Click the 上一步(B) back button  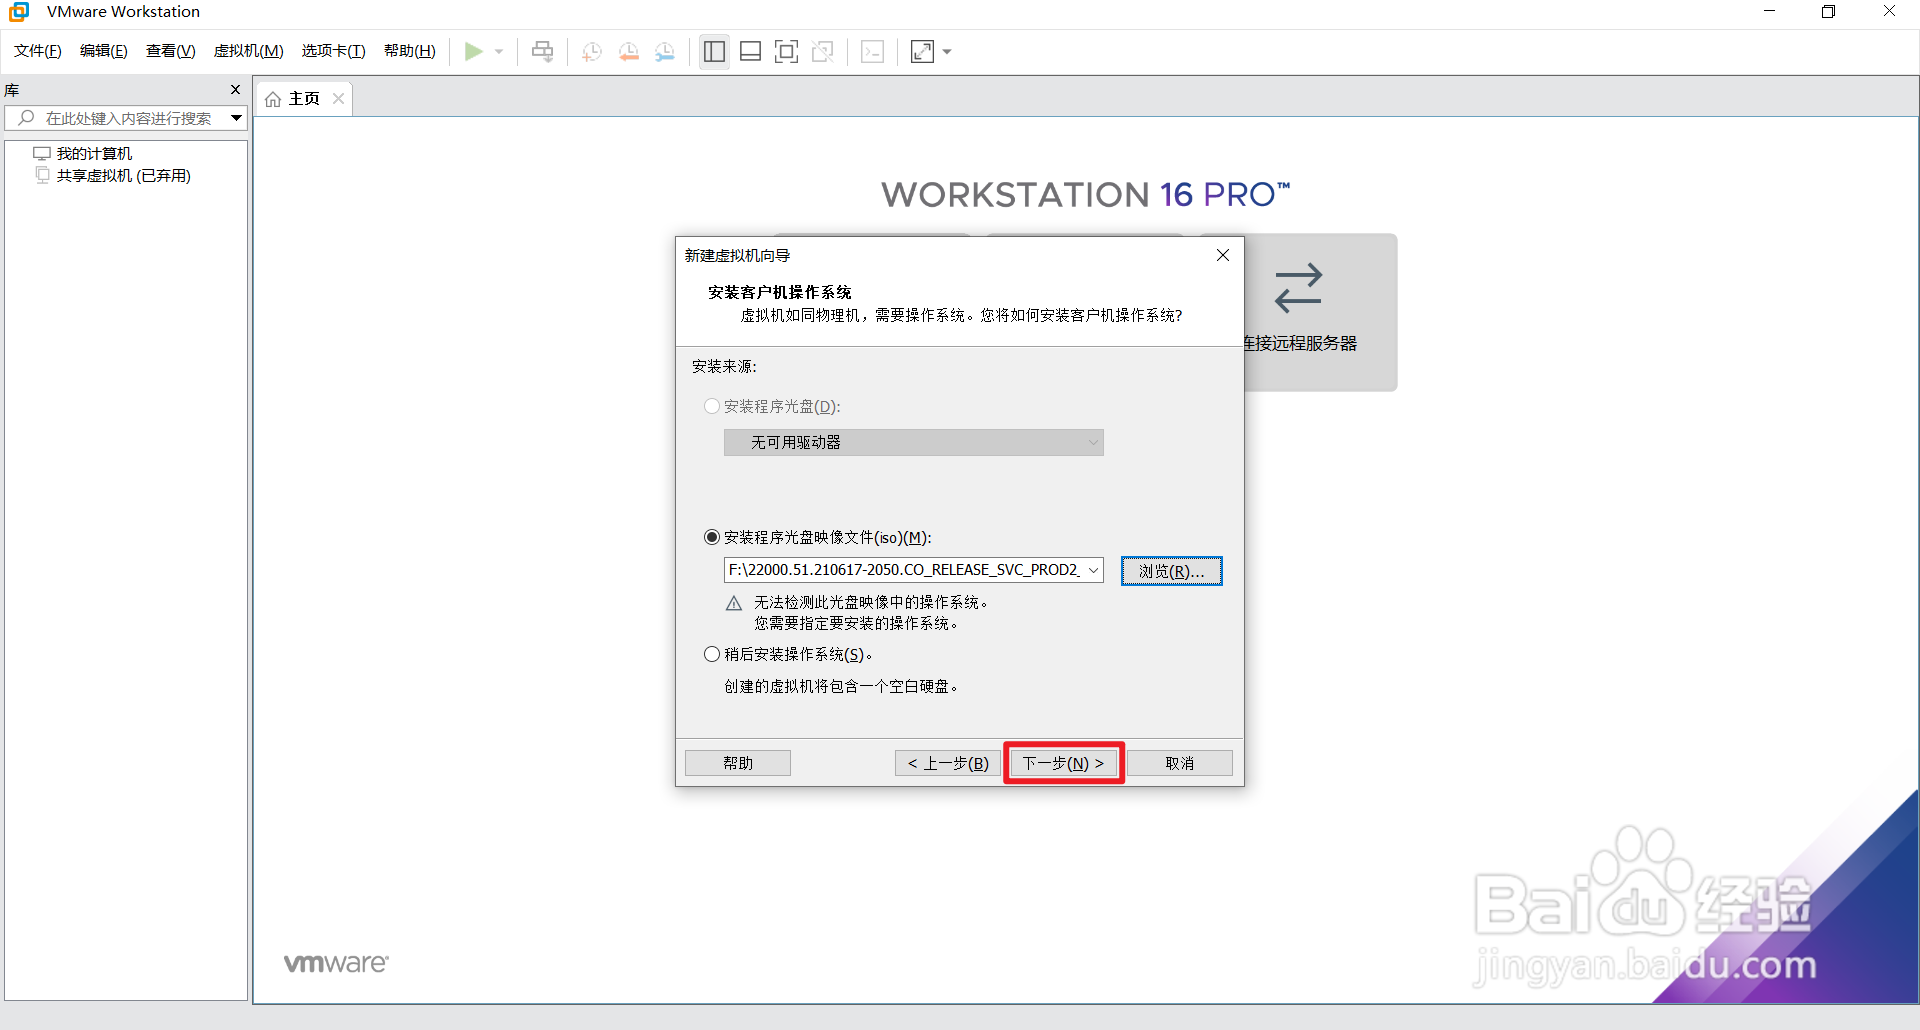(948, 763)
